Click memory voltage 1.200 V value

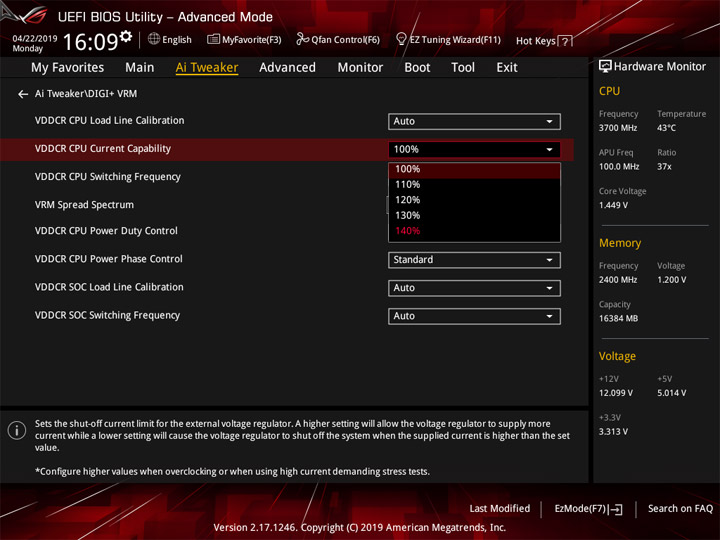(672, 280)
